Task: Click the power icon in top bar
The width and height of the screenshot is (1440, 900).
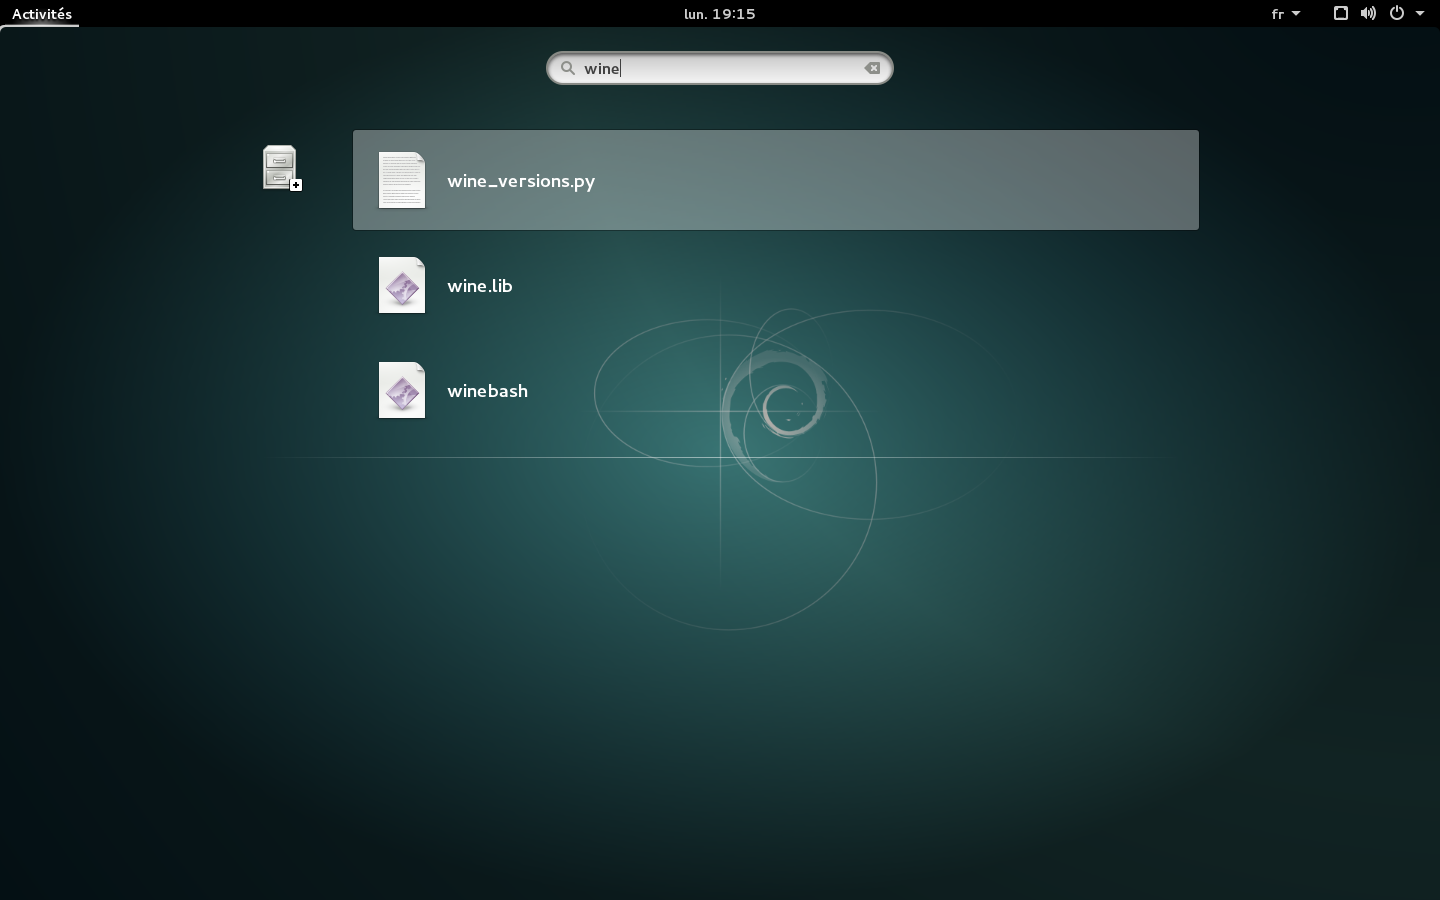Action: (x=1397, y=13)
